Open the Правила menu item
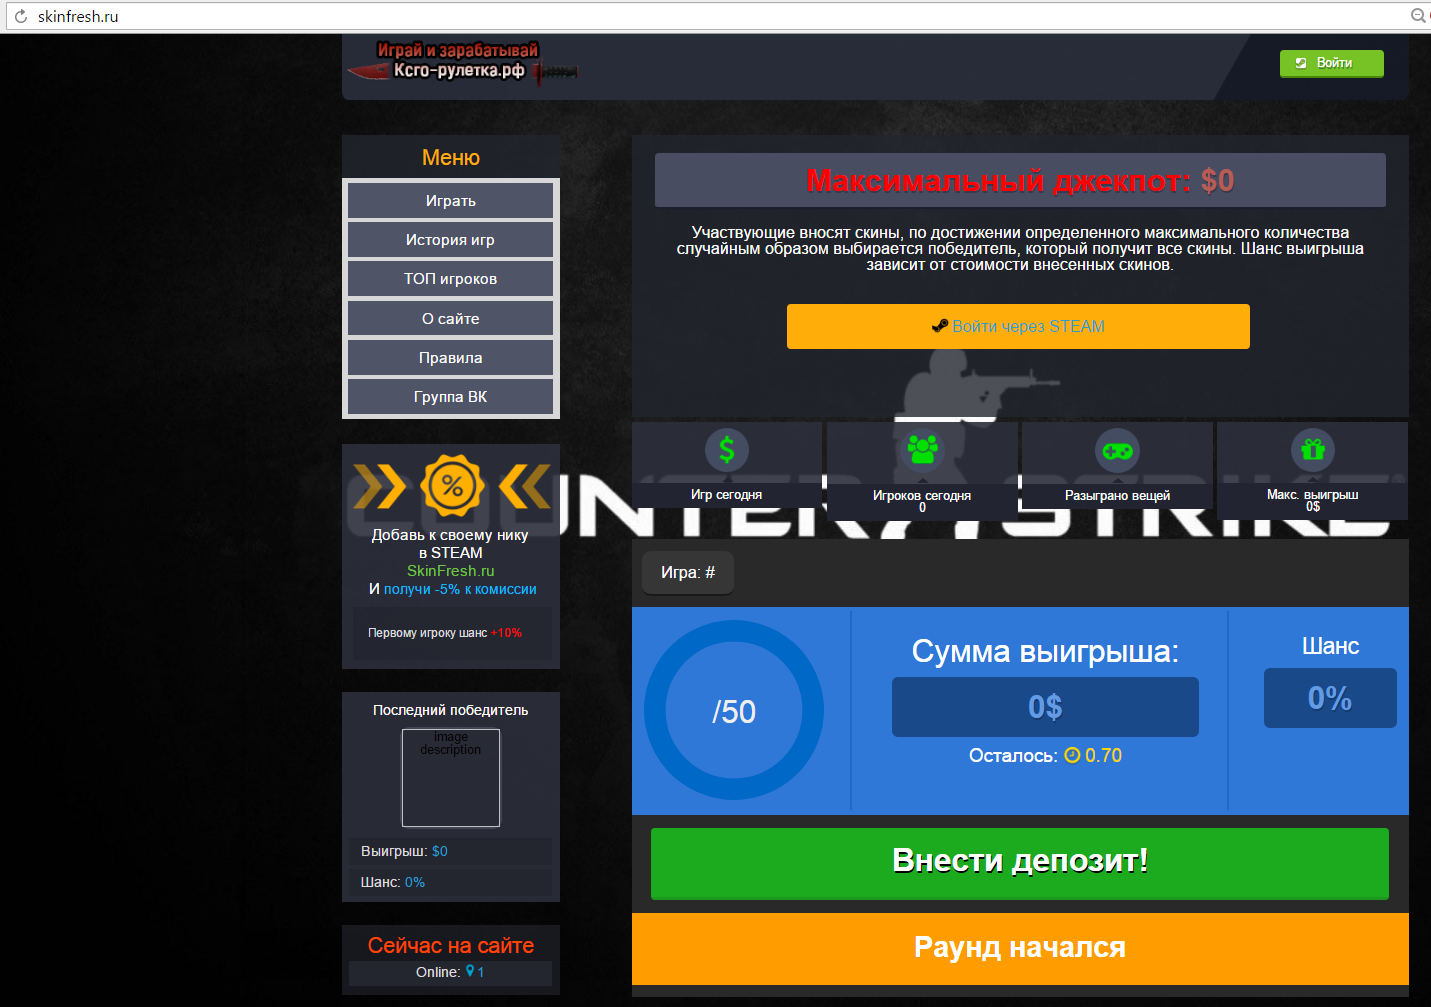This screenshot has width=1431, height=1007. (450, 358)
